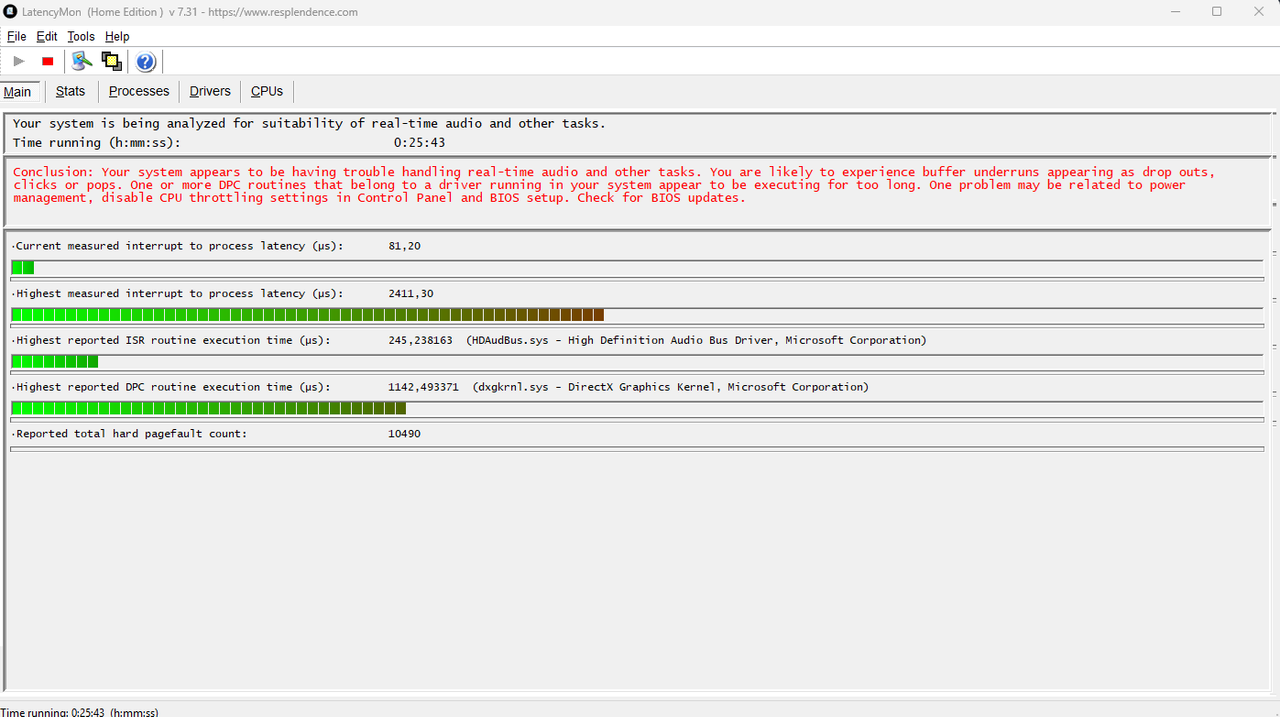Click the yellow window arrangement toolbar icon

coord(112,62)
